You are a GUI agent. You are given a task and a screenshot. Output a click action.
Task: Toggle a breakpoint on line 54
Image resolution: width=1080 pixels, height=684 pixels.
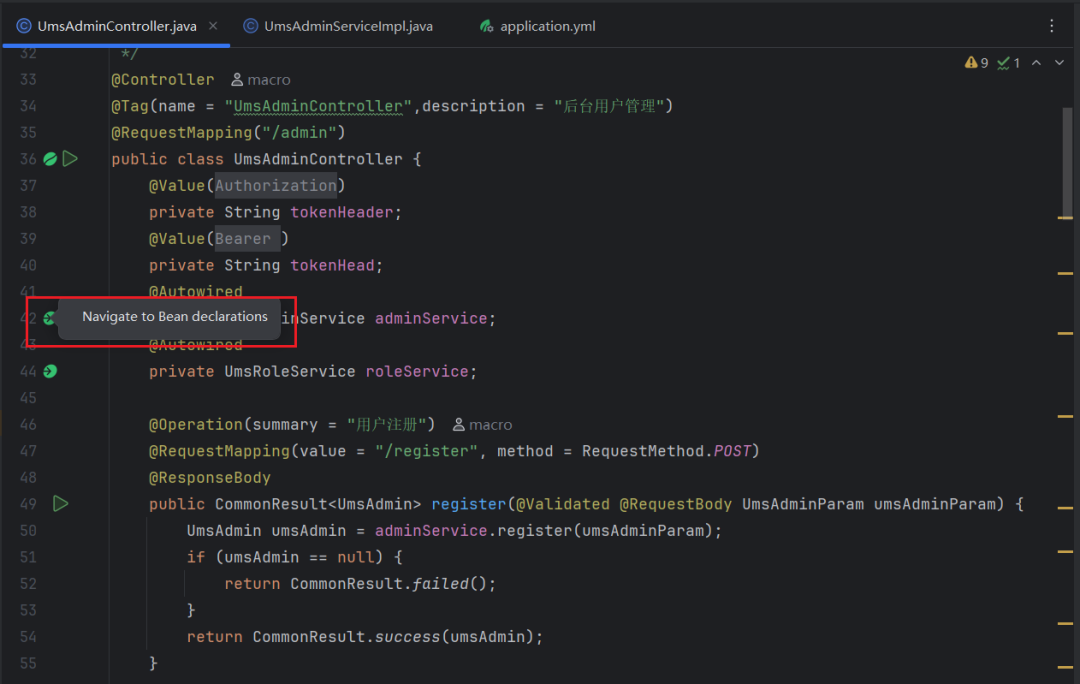[x=28, y=636]
